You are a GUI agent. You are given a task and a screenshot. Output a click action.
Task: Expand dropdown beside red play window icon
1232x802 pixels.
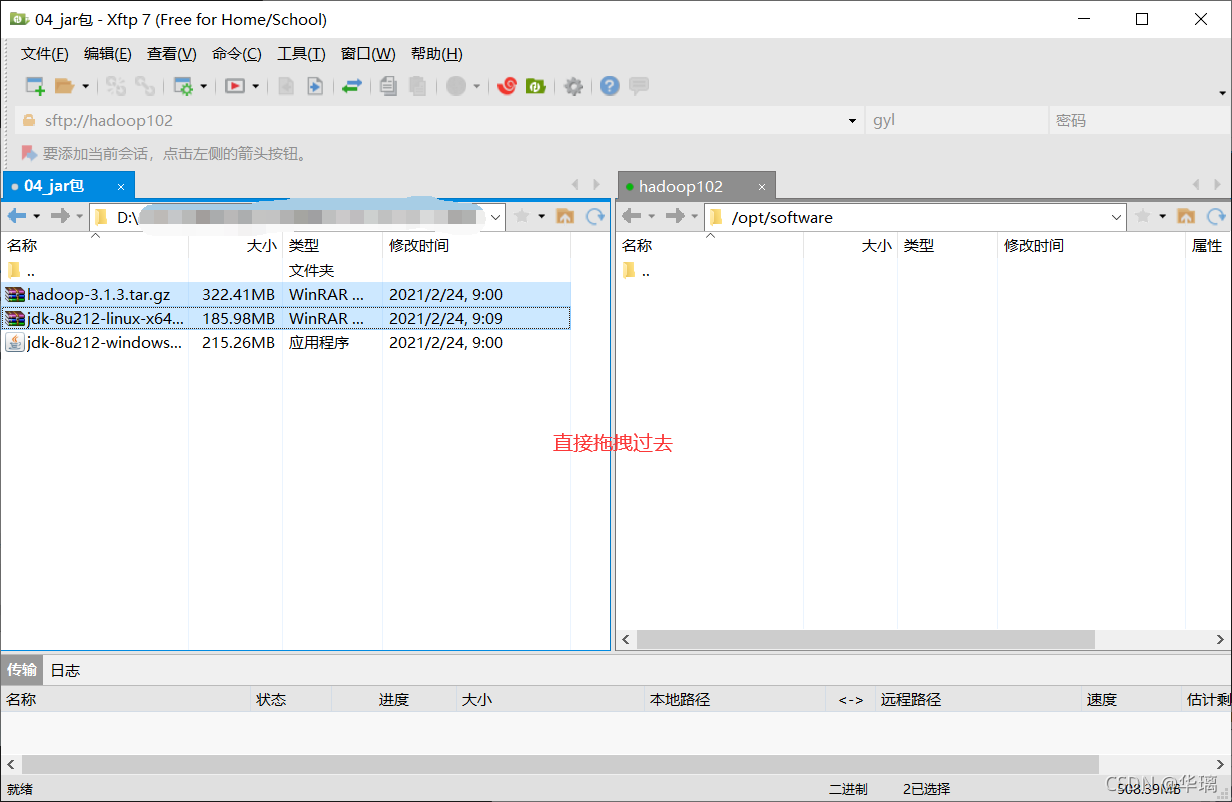(255, 87)
